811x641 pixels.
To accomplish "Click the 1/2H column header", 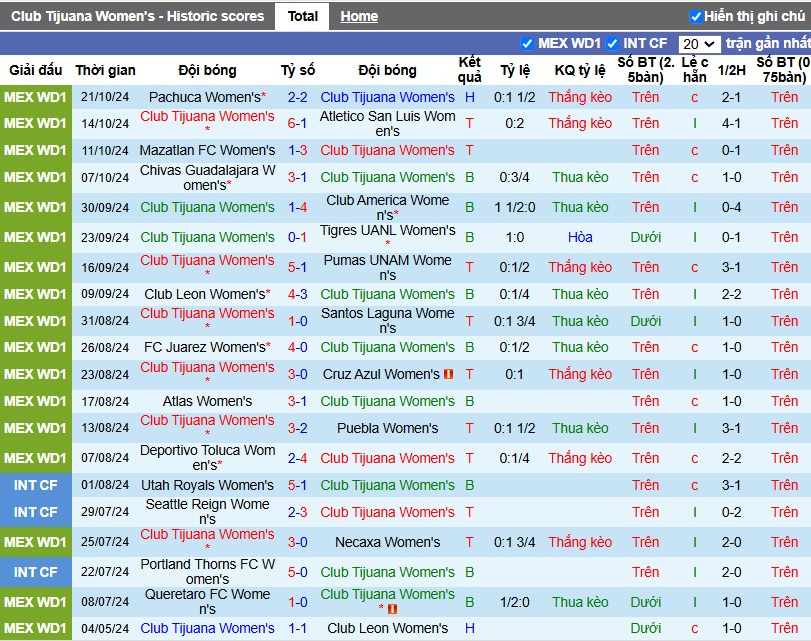I will click(731, 70).
